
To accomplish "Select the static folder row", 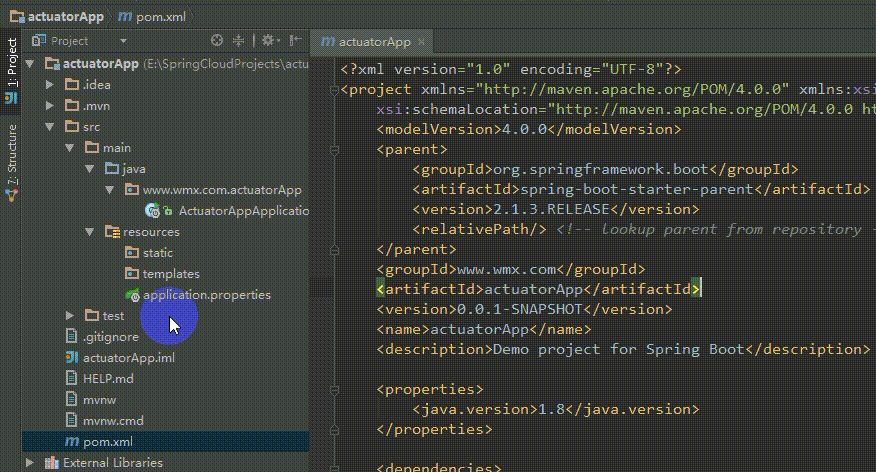I will tap(165, 253).
